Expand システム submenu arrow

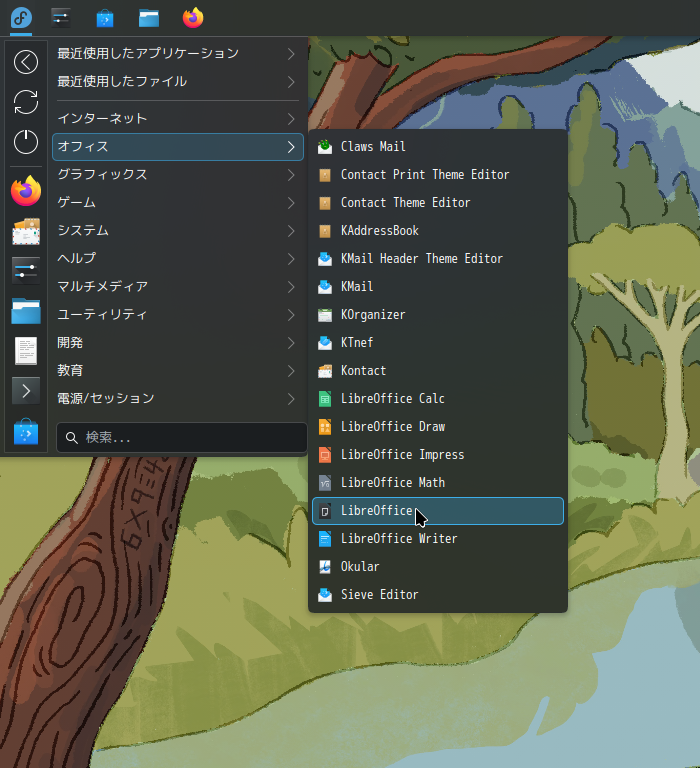pos(291,231)
